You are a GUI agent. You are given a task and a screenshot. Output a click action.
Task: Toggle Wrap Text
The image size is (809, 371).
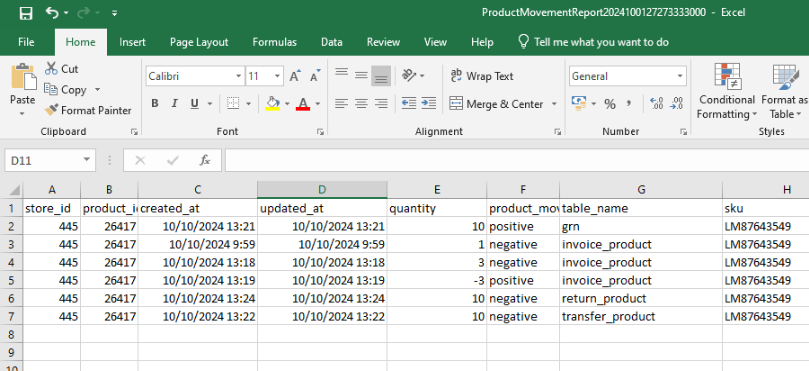[482, 76]
